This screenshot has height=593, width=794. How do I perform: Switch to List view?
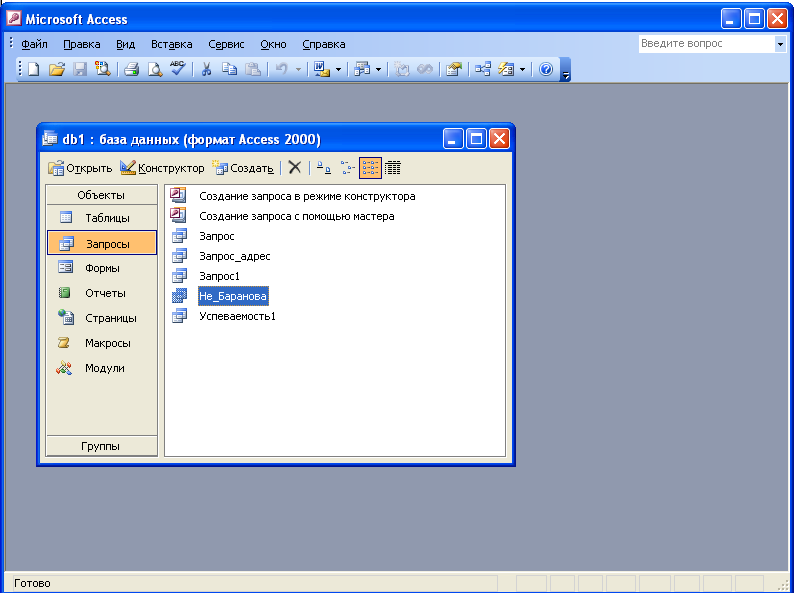pyautogui.click(x=370, y=168)
